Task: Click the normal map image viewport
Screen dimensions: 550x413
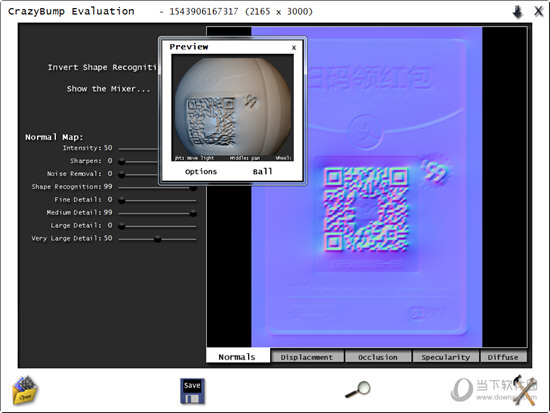Action: (x=367, y=187)
